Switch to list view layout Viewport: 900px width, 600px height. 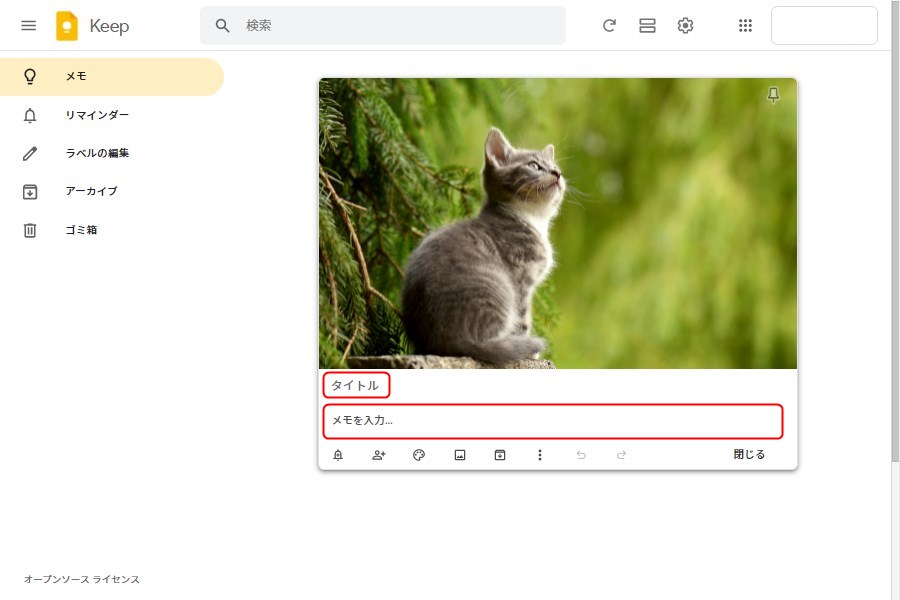tap(647, 26)
